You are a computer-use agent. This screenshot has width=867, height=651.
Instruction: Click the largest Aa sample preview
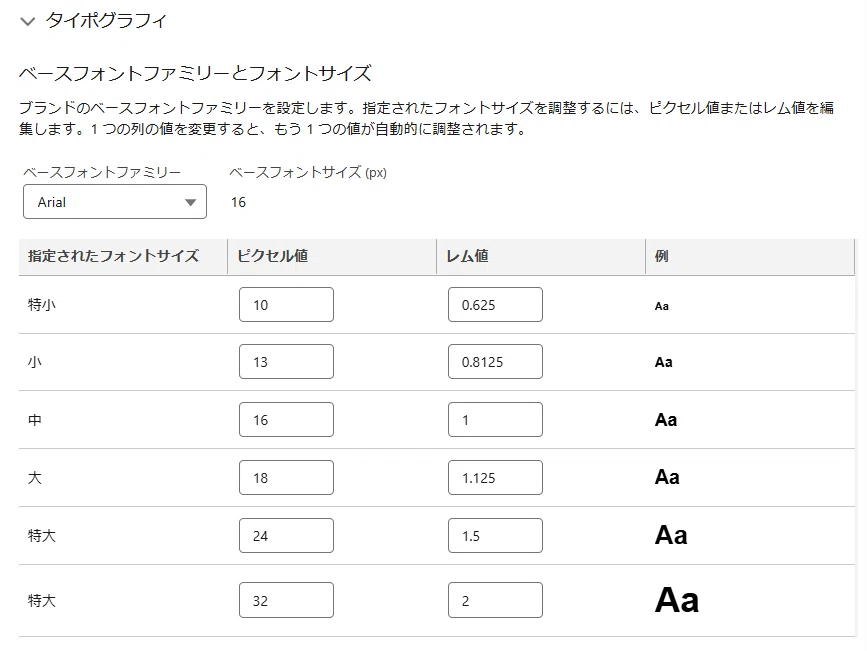pyautogui.click(x=677, y=601)
